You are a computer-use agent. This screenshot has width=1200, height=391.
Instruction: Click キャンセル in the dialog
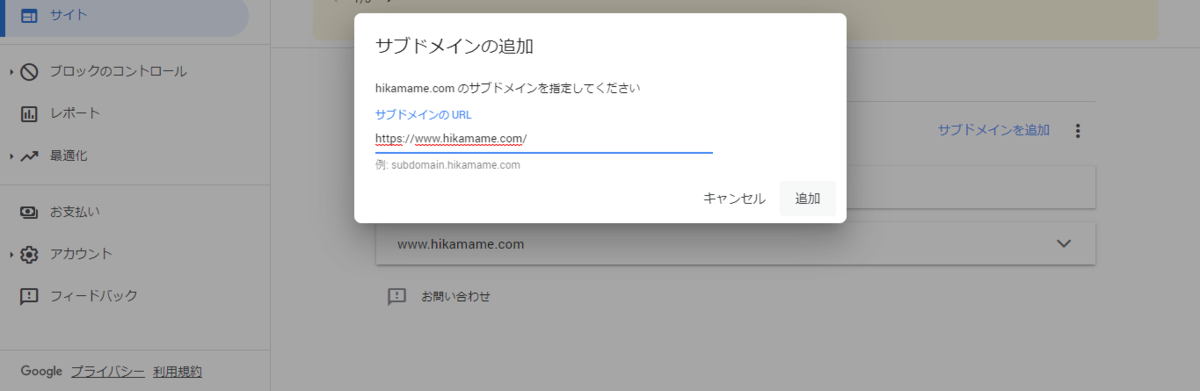coord(734,198)
